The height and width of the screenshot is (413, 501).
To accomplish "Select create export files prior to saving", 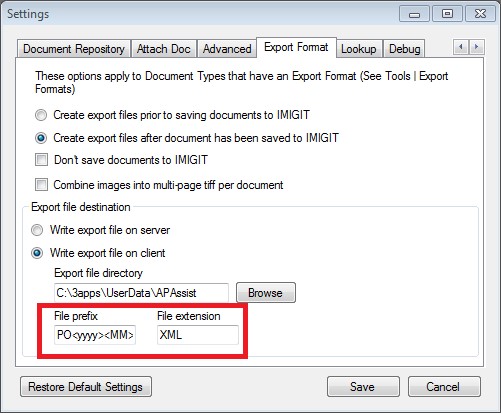I will (x=41, y=115).
